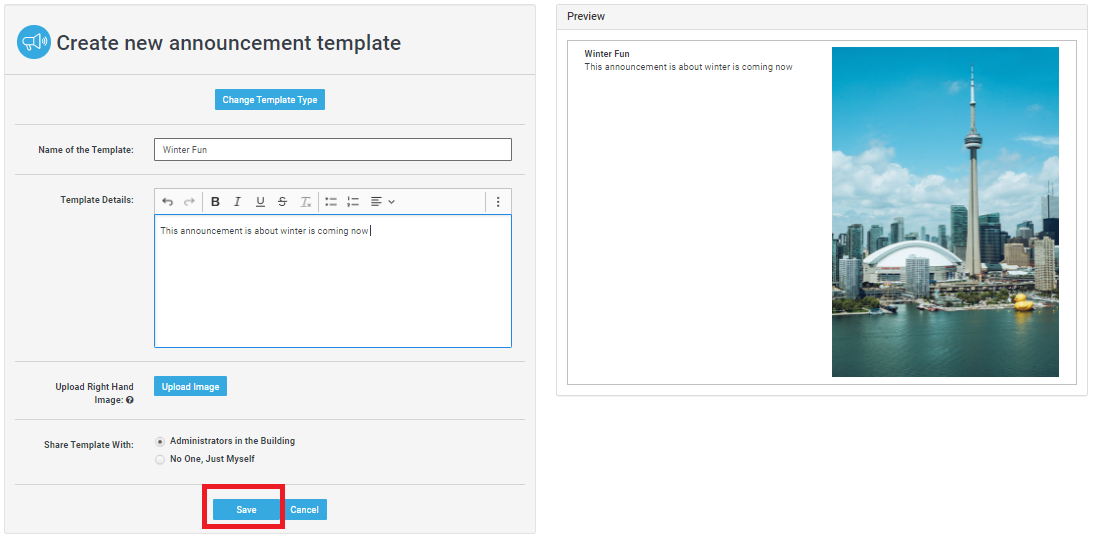Click the help icon beside Upload Right Hand Image
This screenshot has height=542, width=1094.
click(x=130, y=400)
